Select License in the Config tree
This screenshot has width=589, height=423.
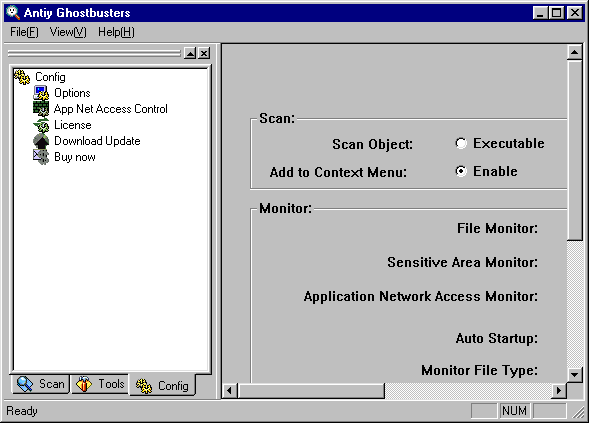tap(72, 125)
